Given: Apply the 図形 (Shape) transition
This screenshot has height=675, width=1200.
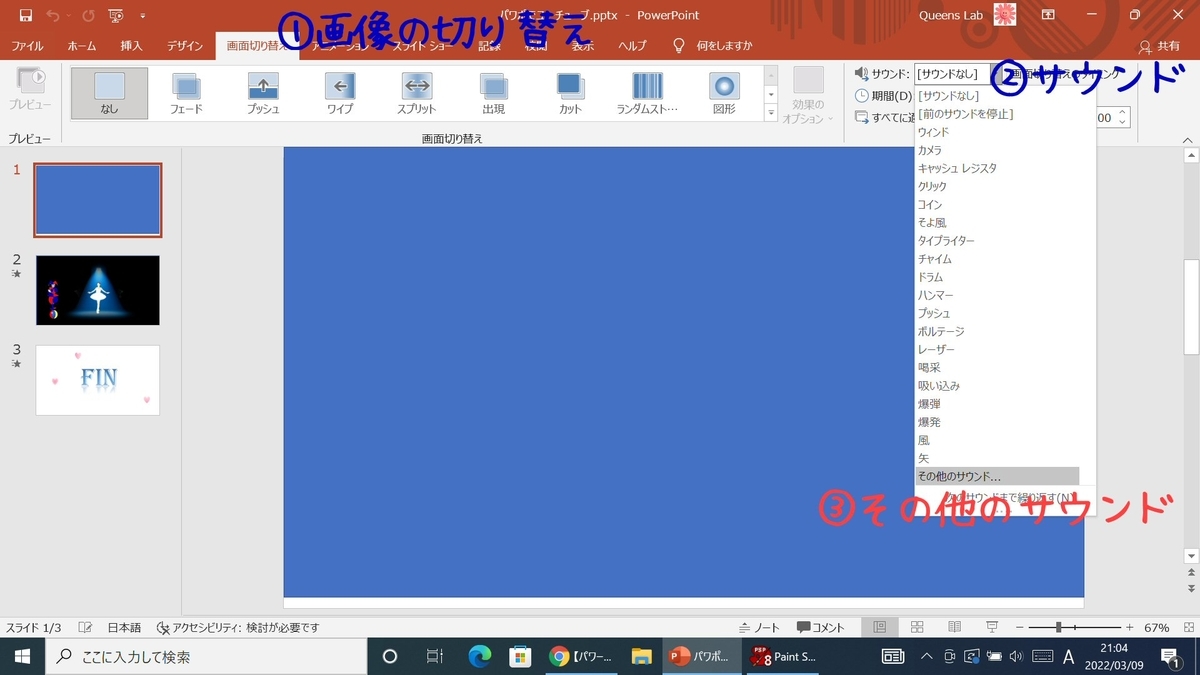Looking at the screenshot, I should pyautogui.click(x=722, y=92).
